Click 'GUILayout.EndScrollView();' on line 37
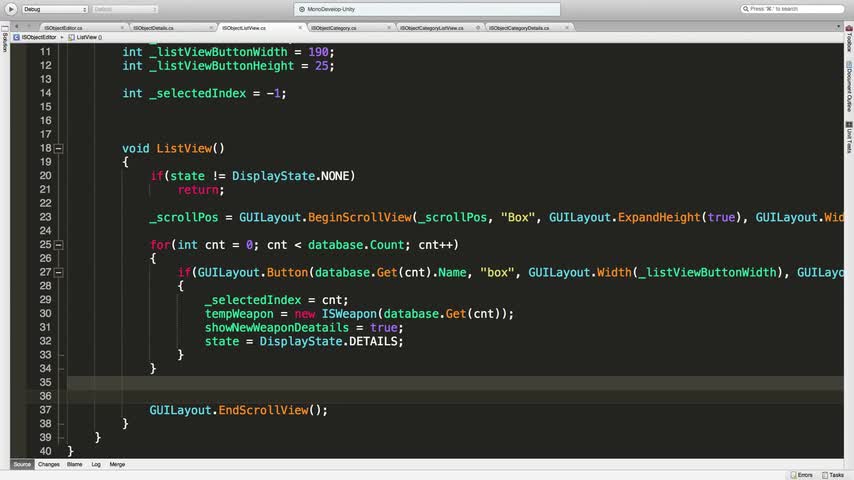Screen dimensions: 854x480 239,410
